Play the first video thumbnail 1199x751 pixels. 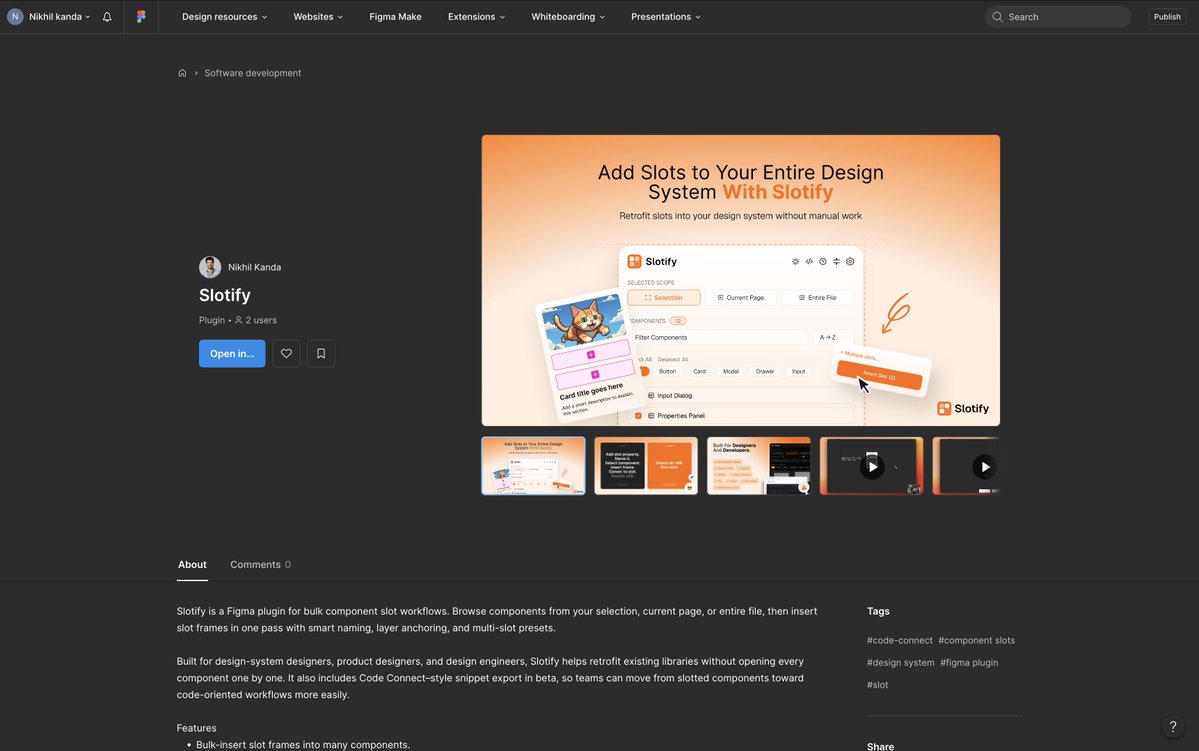(872, 466)
